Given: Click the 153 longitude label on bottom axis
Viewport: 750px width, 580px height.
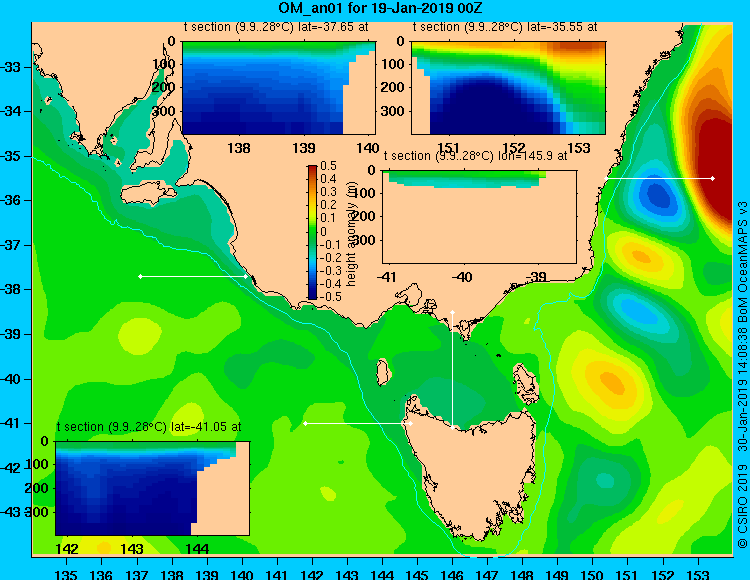Looking at the screenshot, I should coord(698,575).
